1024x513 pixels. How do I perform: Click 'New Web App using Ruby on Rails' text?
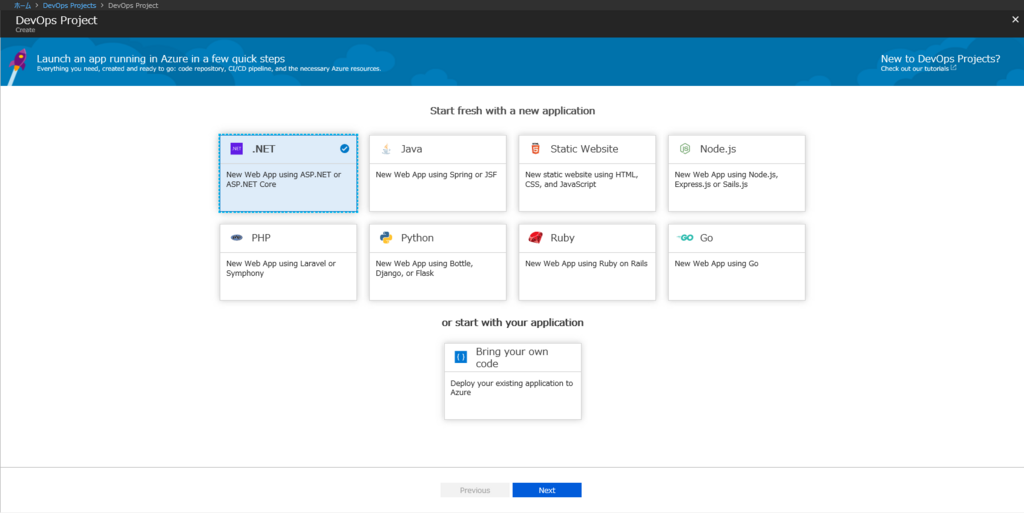tap(586, 264)
